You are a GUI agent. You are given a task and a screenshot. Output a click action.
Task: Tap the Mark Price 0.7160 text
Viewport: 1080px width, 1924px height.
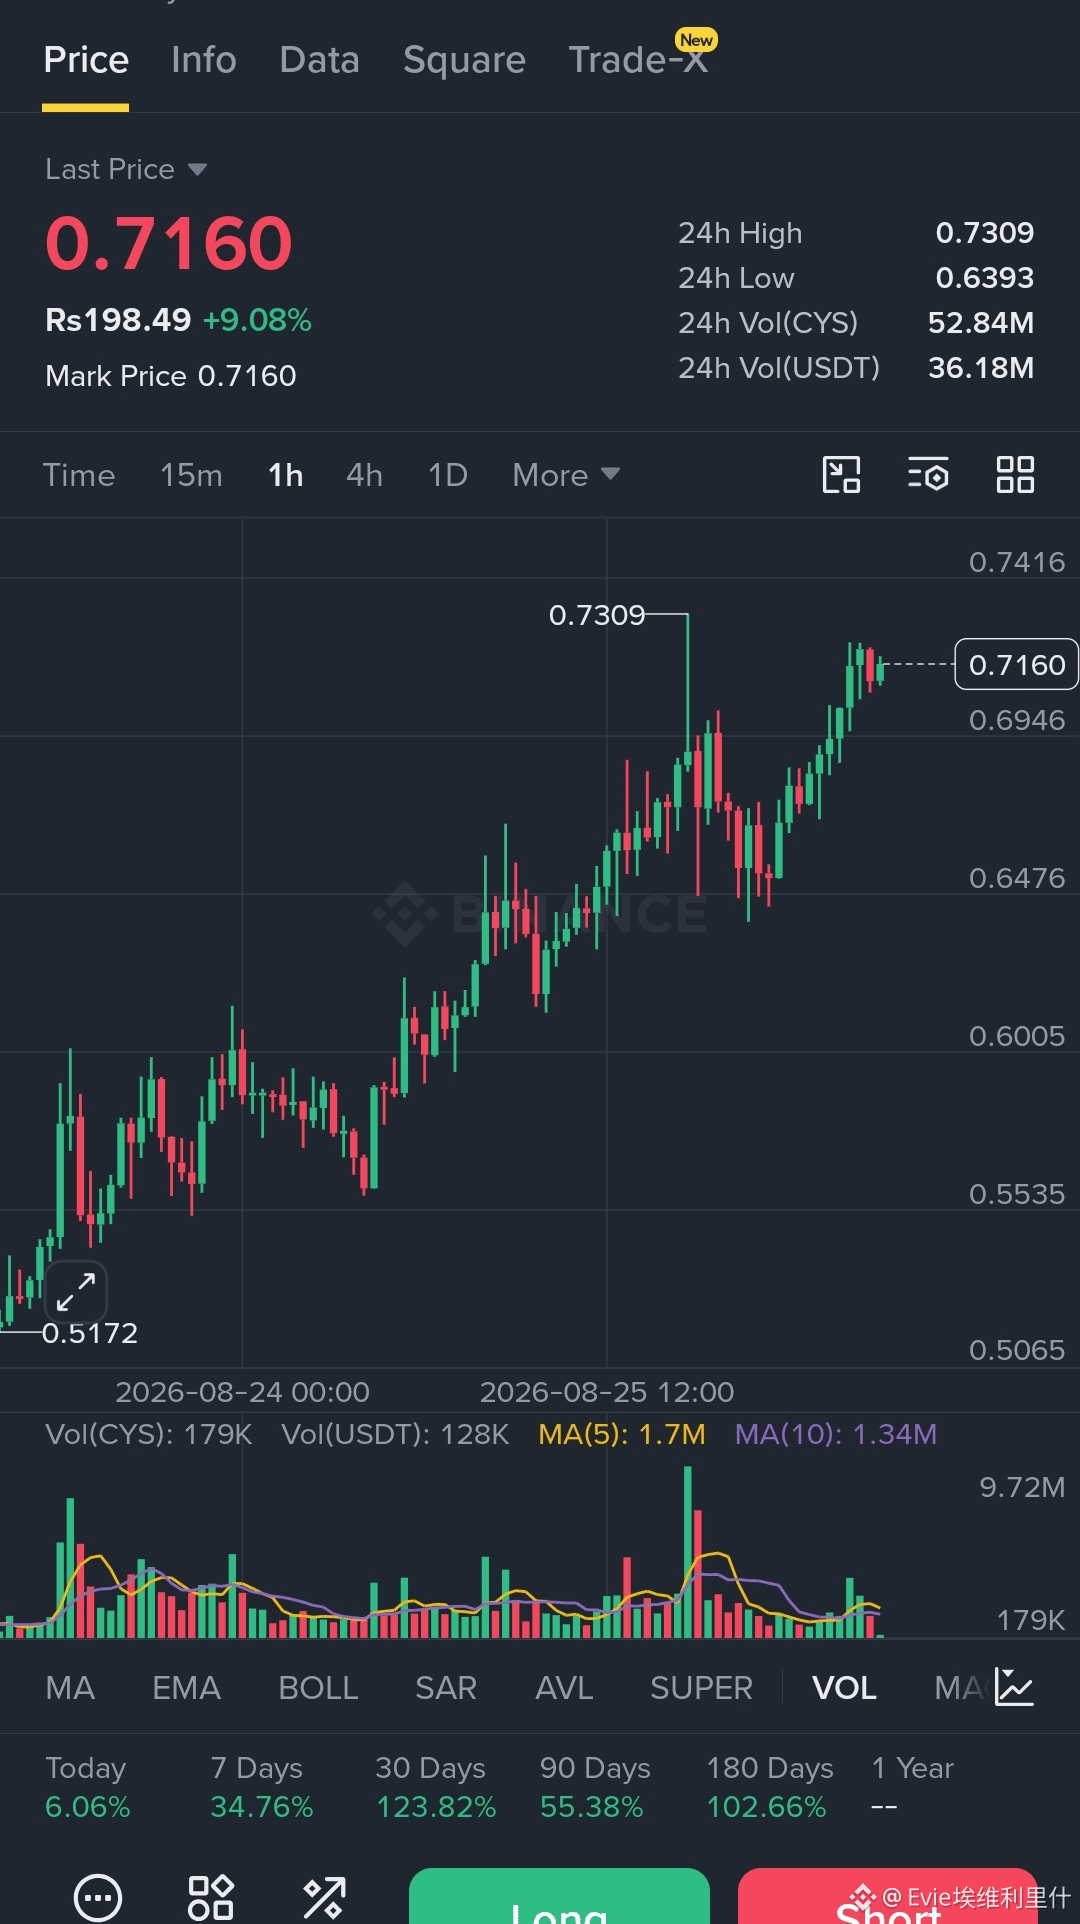(x=171, y=376)
